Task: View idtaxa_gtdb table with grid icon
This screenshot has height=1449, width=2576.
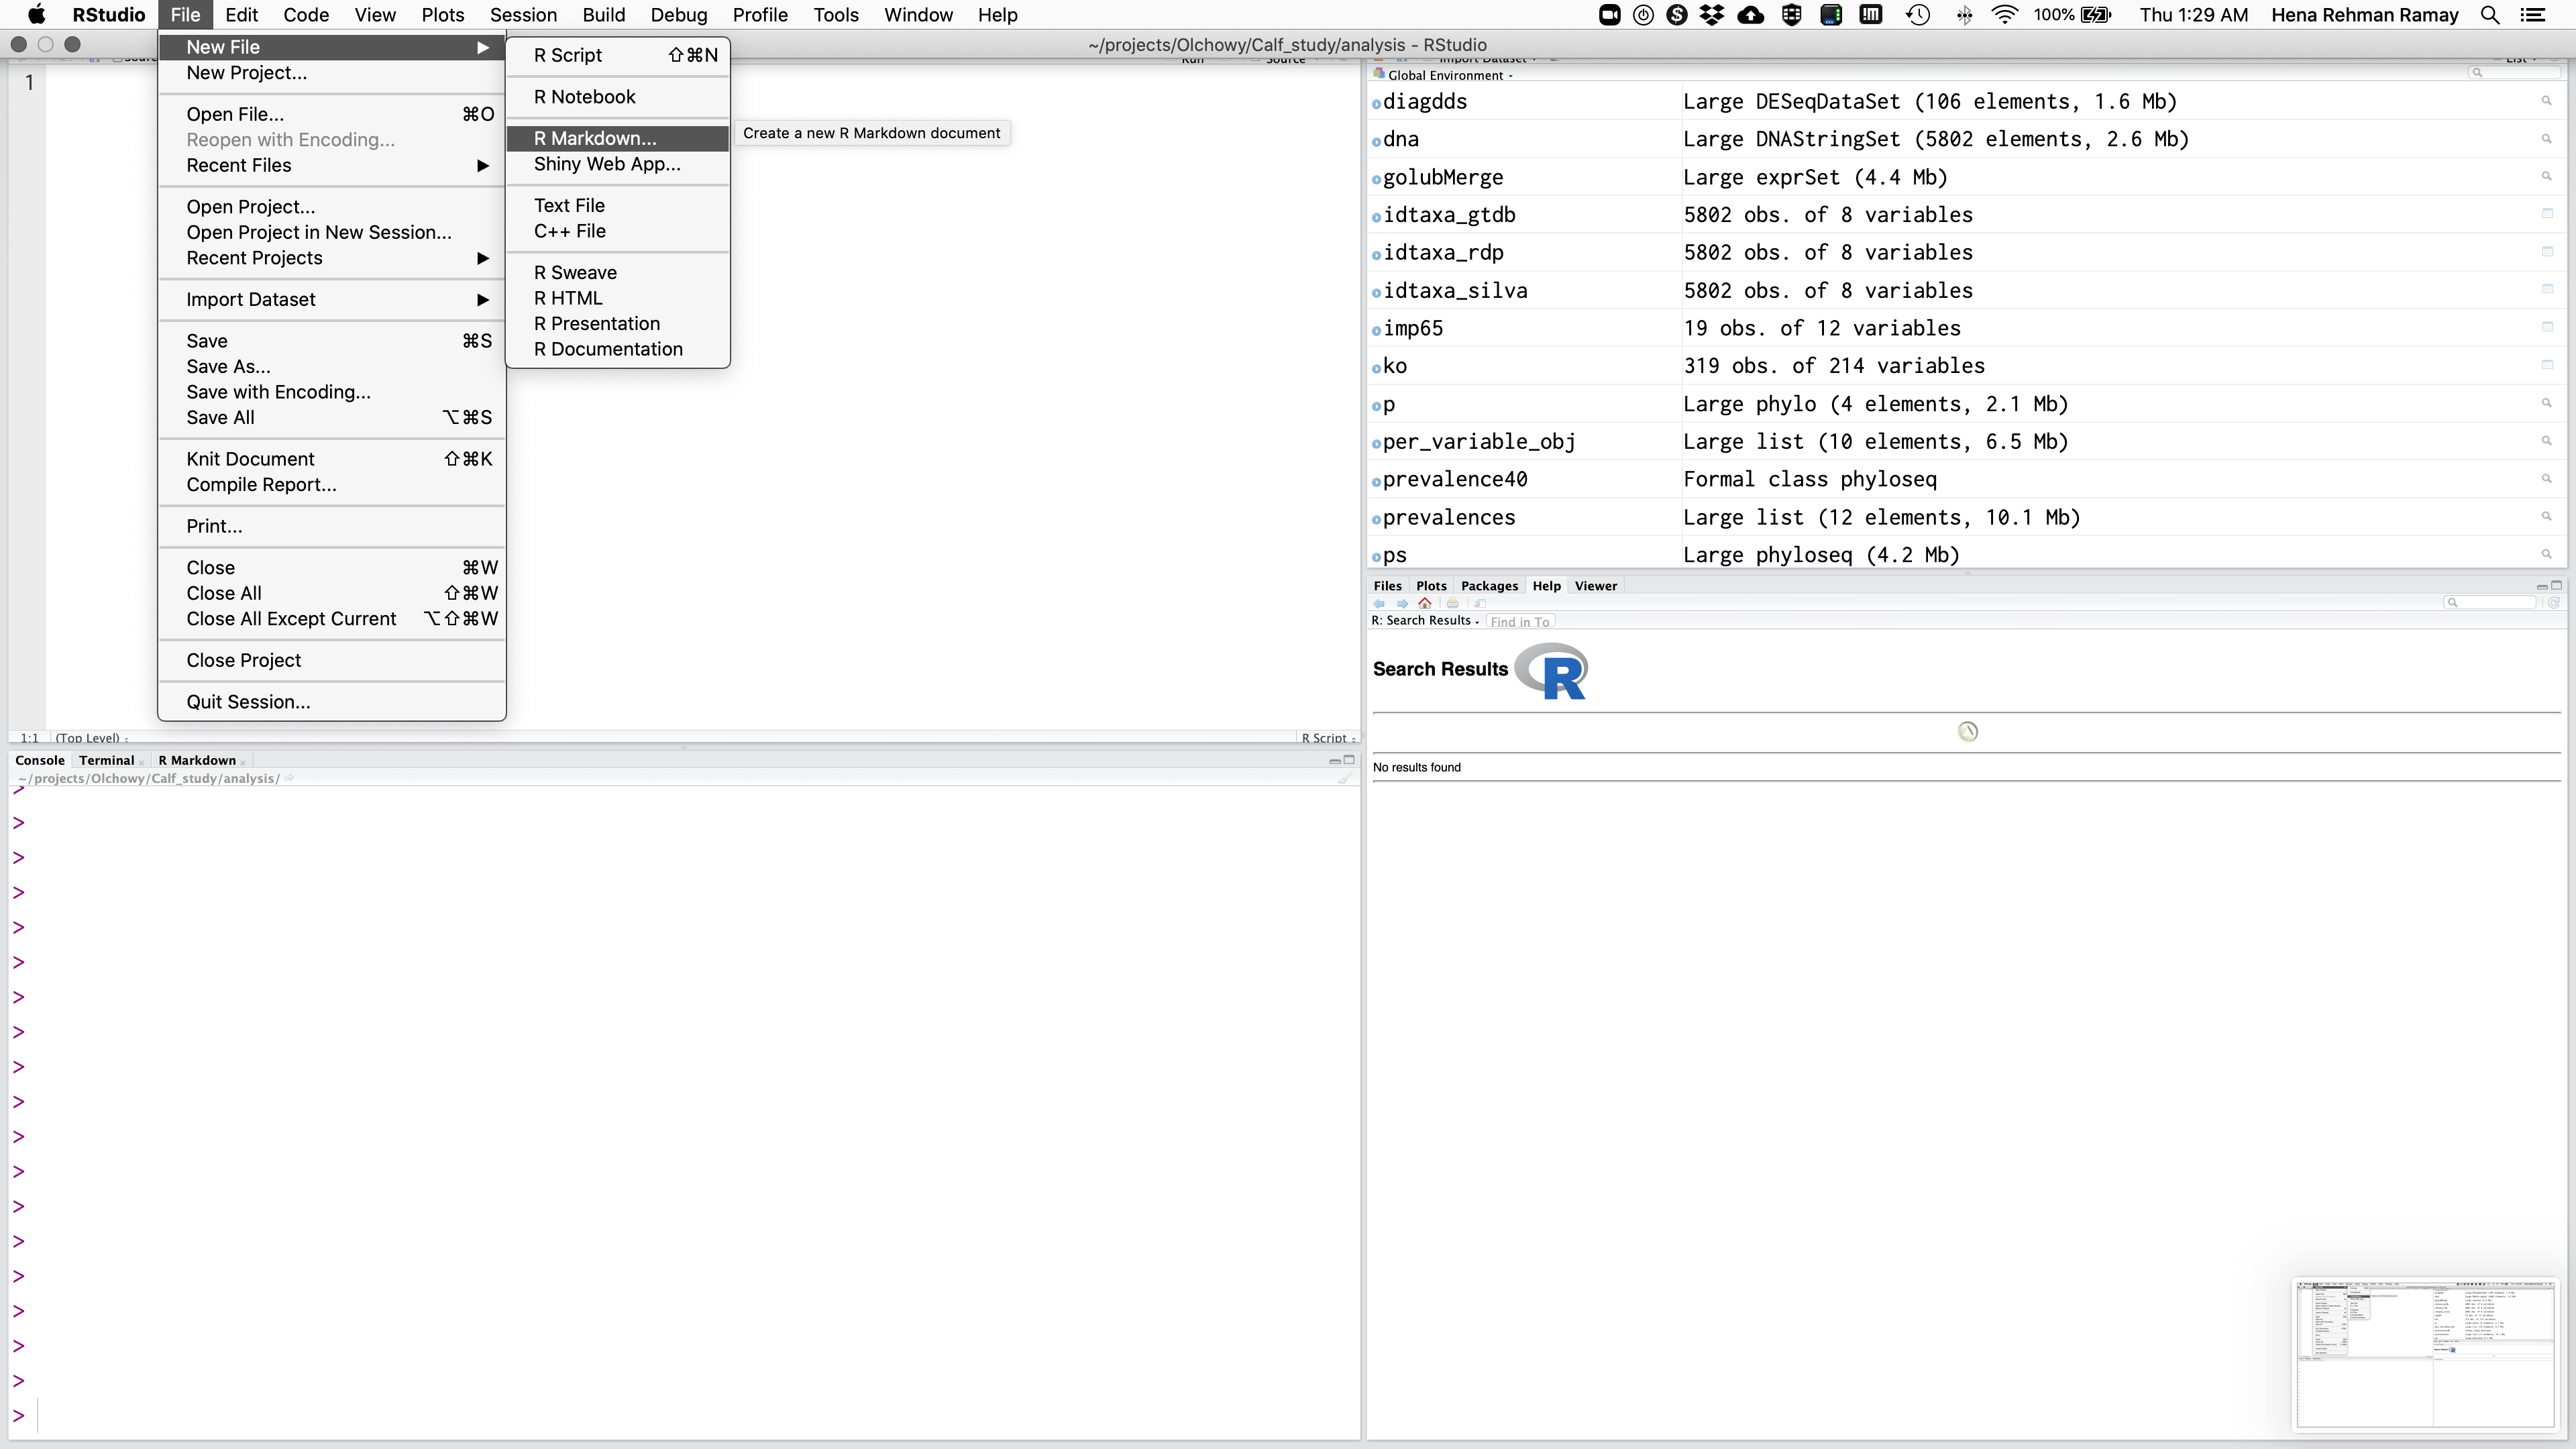Action: point(2547,214)
